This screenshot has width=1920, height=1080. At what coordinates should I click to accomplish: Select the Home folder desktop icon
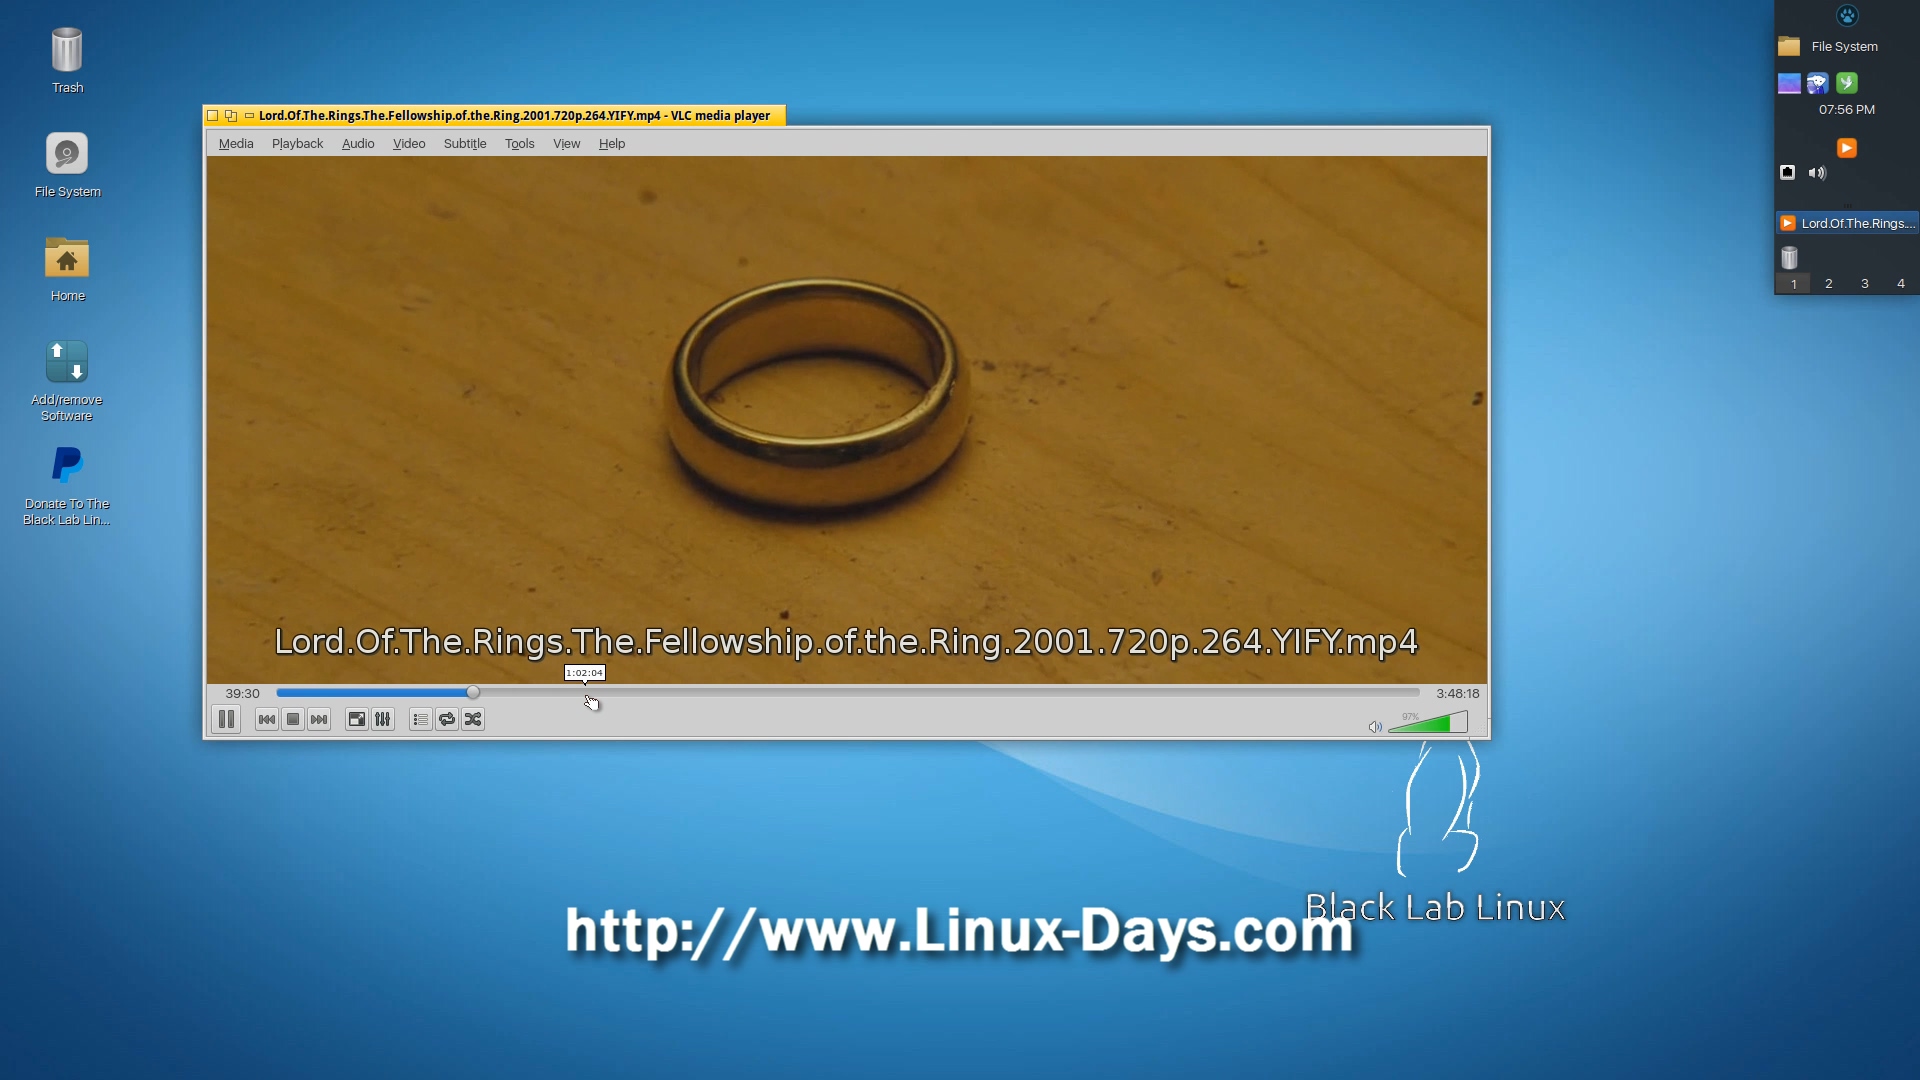[x=67, y=269]
